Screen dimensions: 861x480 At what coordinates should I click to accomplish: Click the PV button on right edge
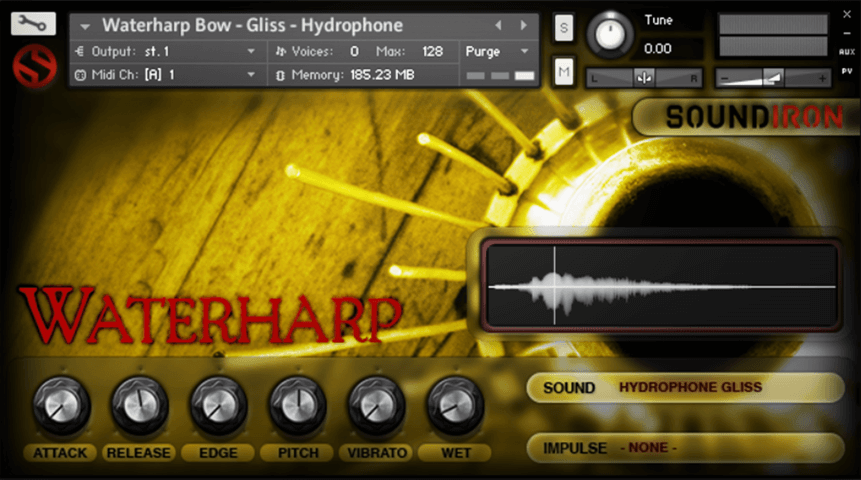(x=847, y=71)
